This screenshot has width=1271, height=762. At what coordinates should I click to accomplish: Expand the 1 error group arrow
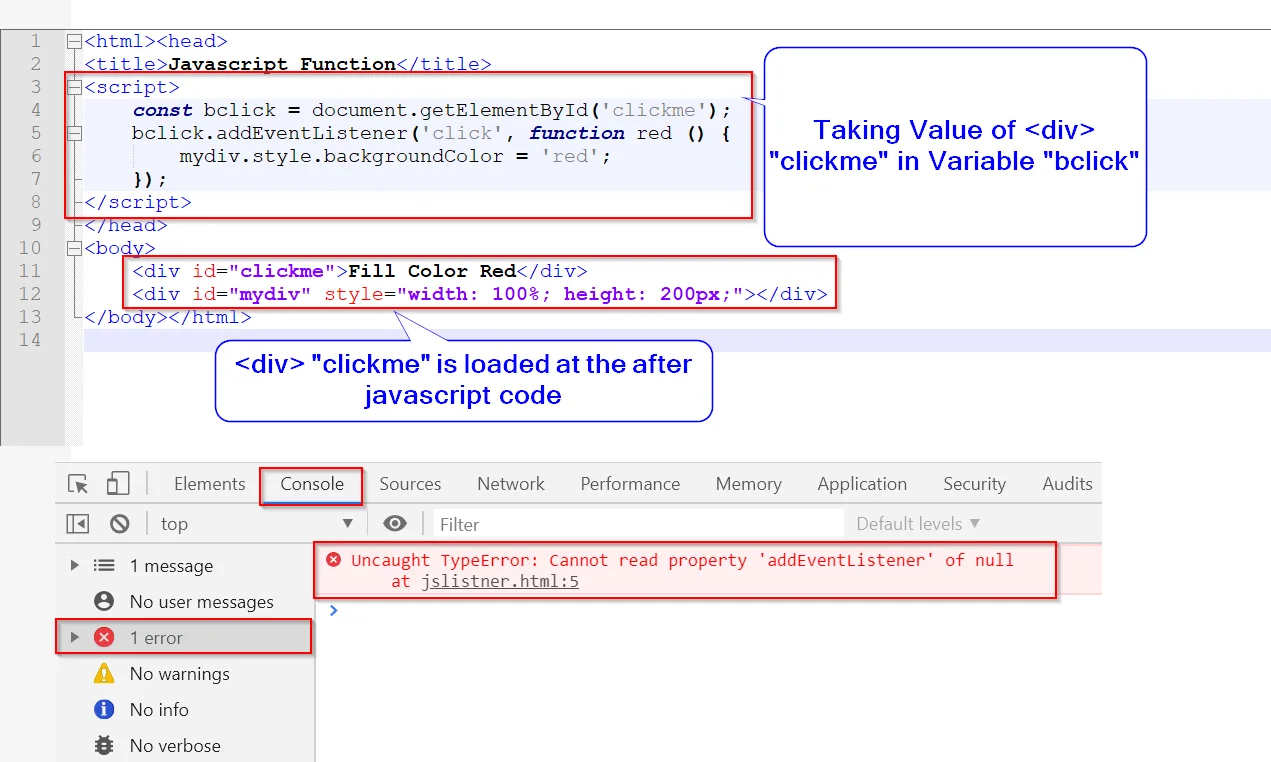74,638
